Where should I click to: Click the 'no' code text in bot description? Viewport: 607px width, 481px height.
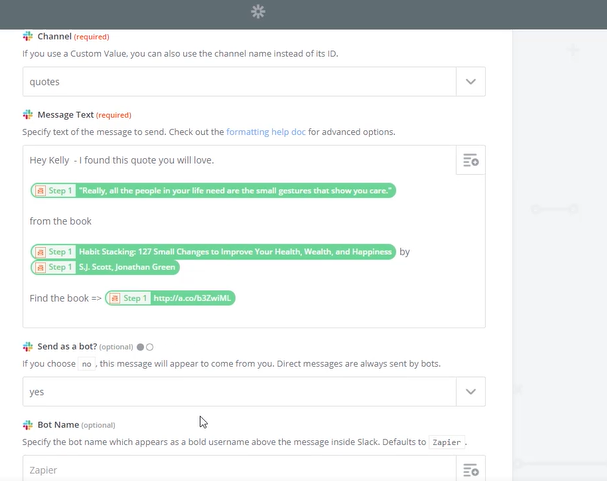pos(87,364)
